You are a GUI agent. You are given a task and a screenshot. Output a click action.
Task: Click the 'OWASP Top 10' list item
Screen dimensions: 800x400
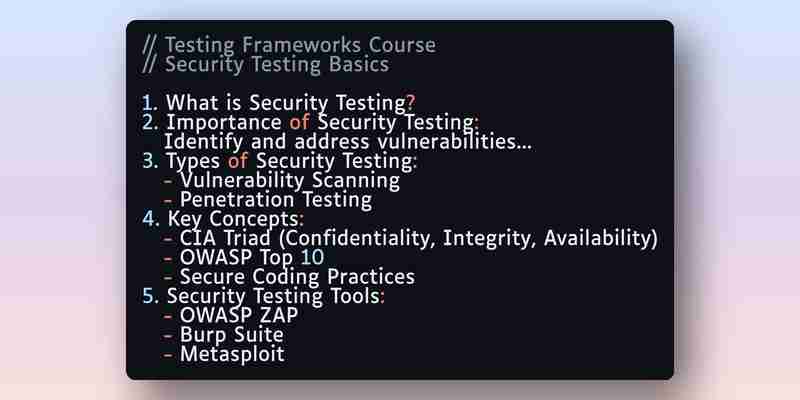tap(244, 258)
